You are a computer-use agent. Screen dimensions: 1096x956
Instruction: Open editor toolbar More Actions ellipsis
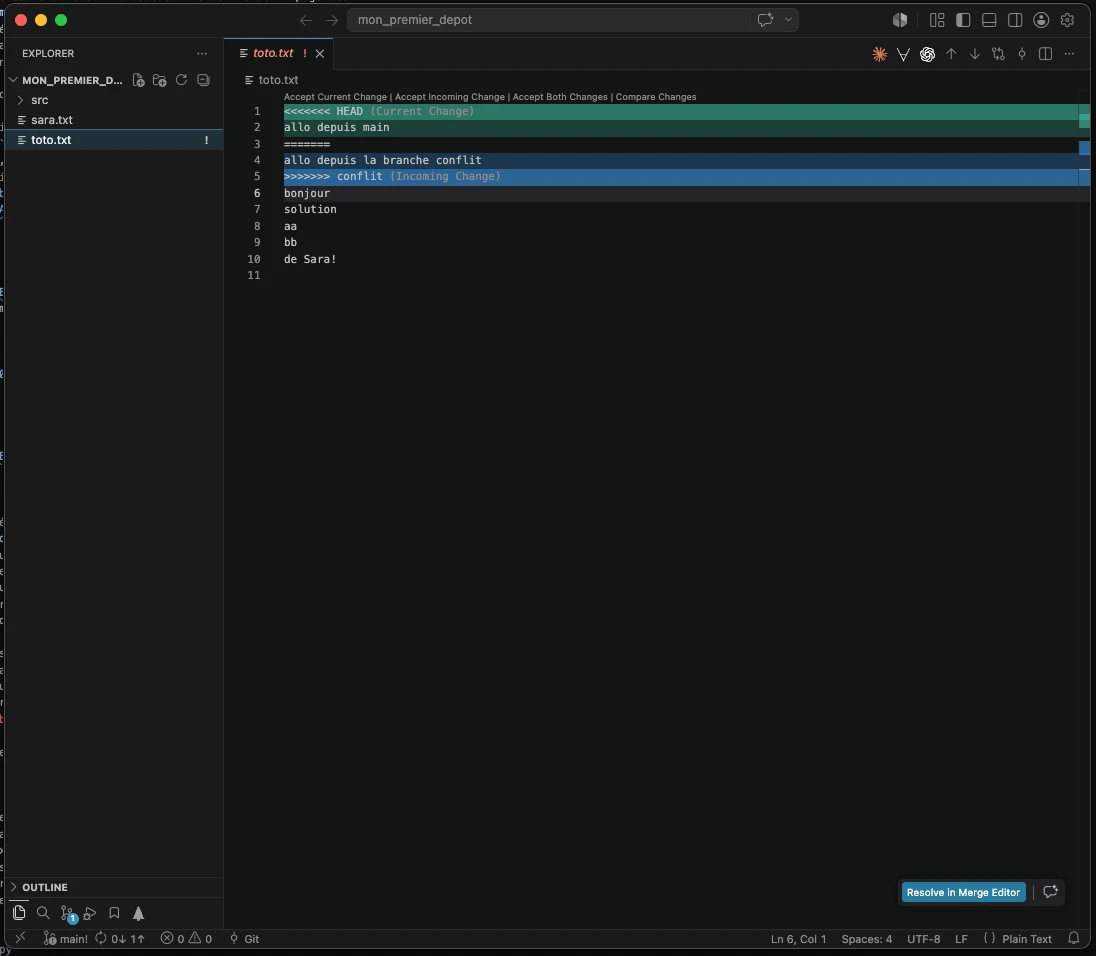coord(1069,54)
